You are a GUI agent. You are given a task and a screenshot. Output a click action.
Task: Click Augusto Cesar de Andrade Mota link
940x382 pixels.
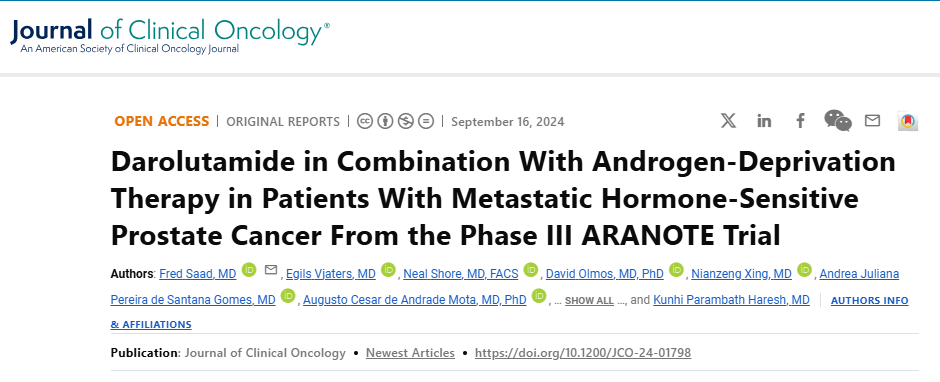pyautogui.click(x=415, y=300)
